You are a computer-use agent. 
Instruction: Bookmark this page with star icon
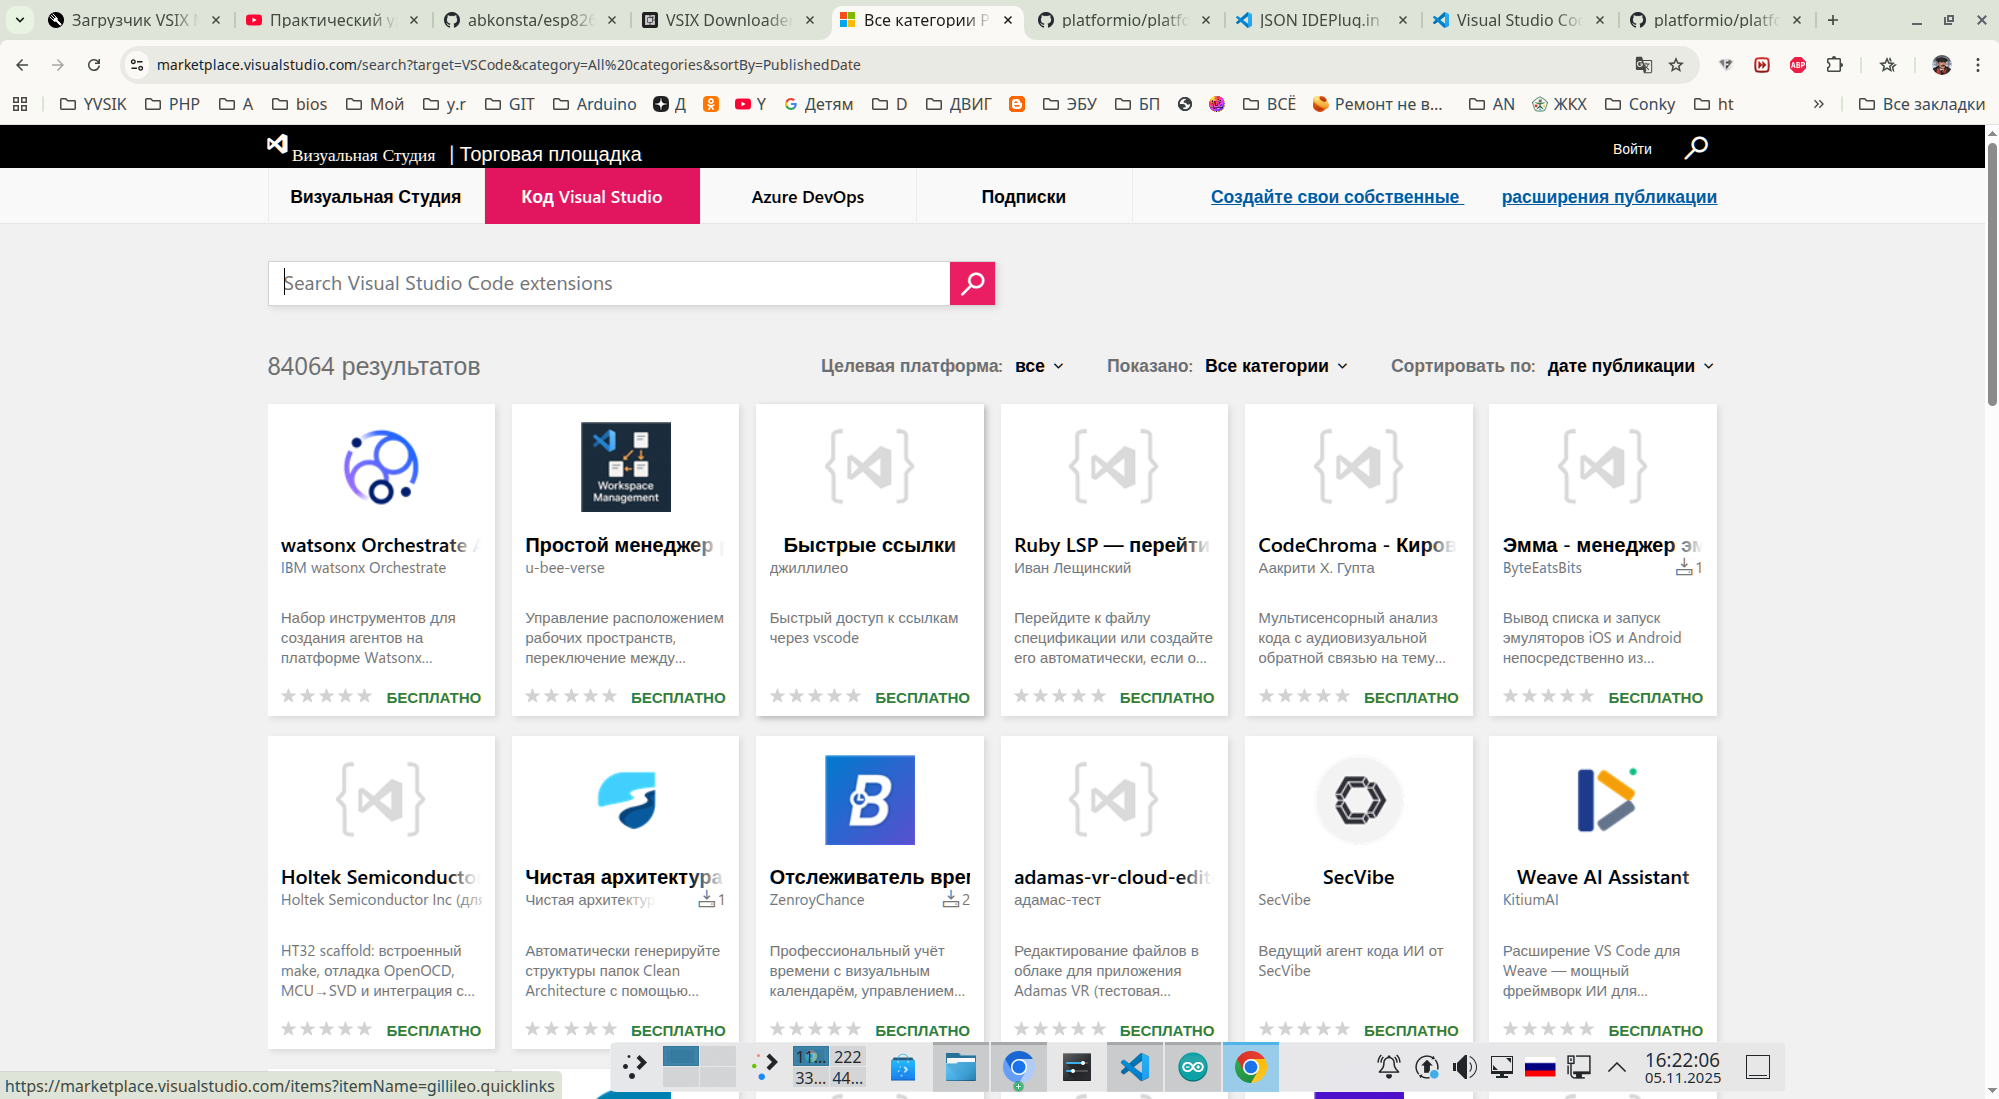1676,65
